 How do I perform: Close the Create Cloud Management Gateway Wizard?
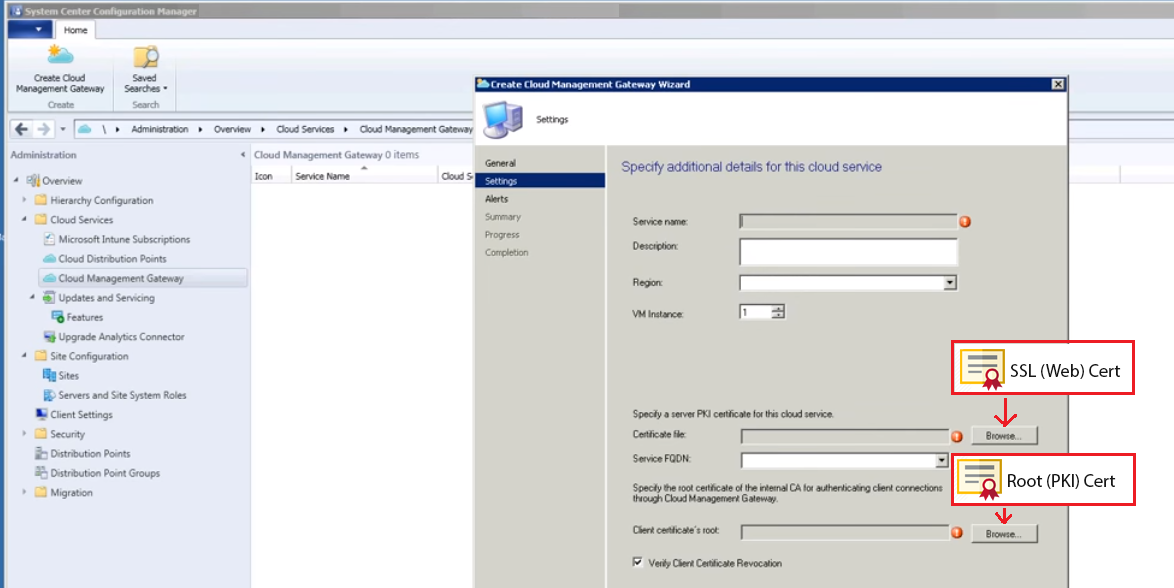click(x=1058, y=84)
